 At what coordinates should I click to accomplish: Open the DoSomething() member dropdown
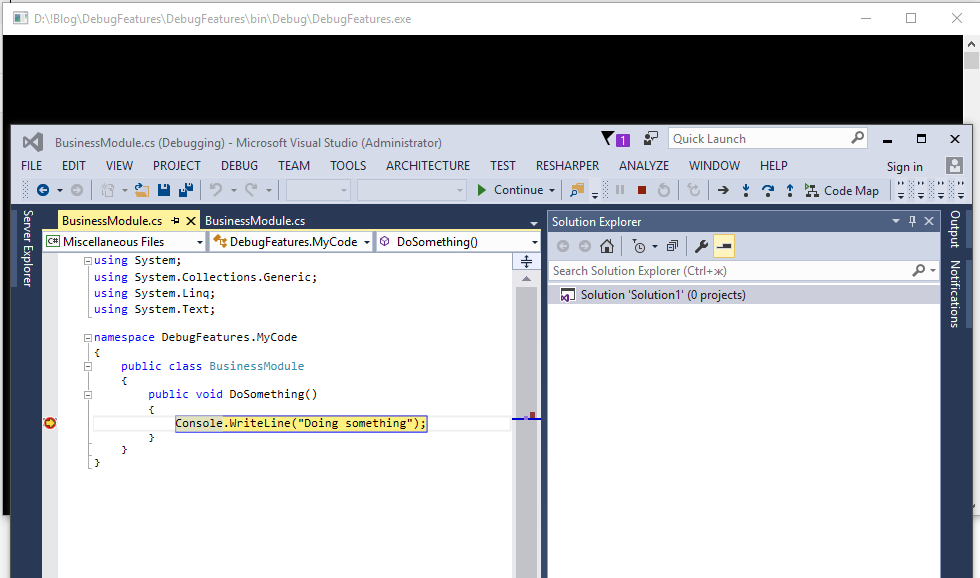coord(533,241)
